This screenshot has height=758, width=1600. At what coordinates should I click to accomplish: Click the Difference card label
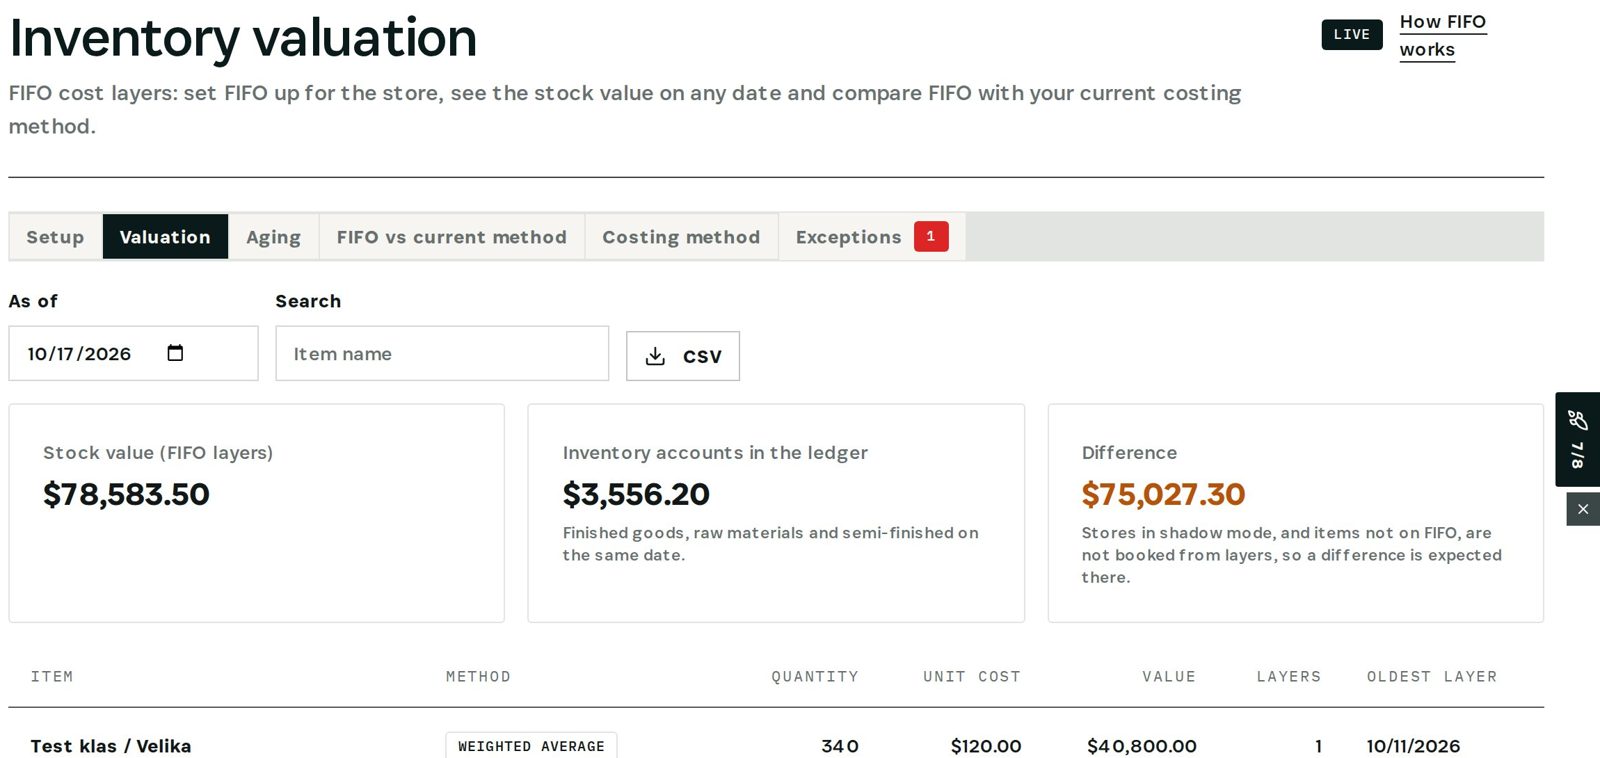1129,453
